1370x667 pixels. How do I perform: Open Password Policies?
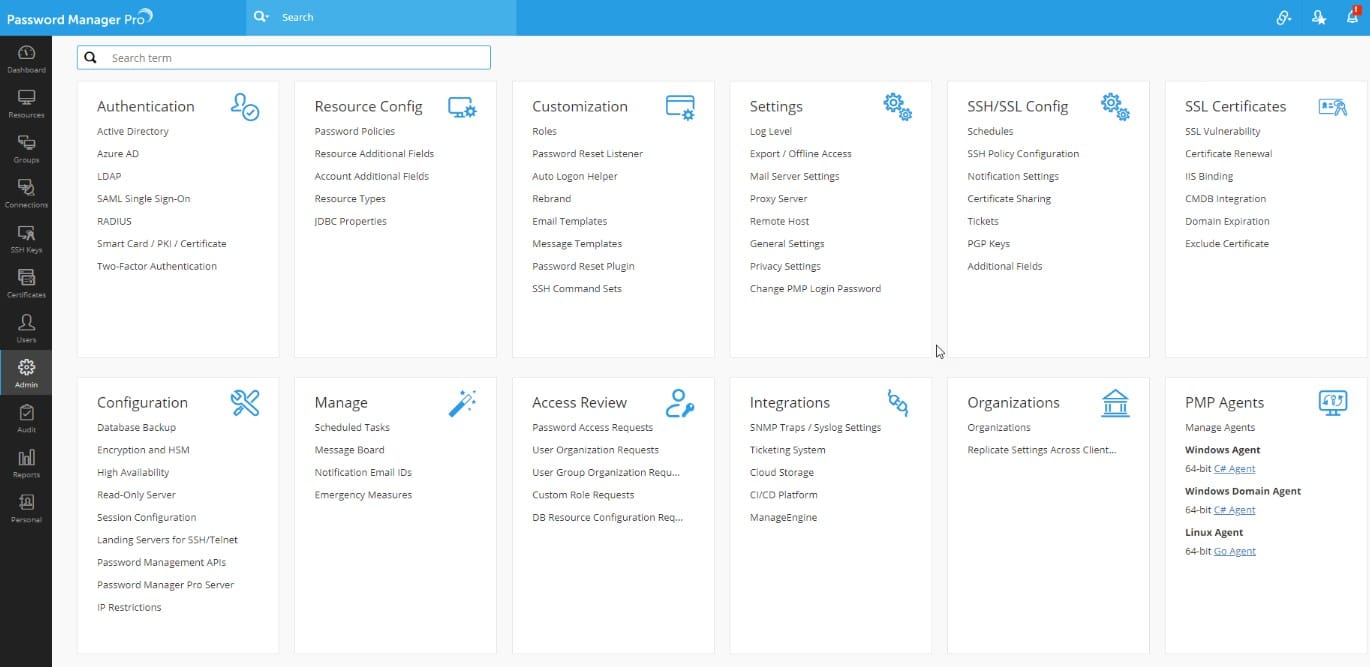tap(355, 132)
